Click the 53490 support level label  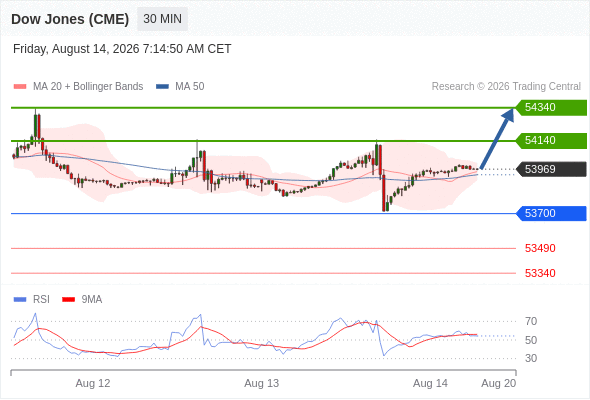[540, 248]
